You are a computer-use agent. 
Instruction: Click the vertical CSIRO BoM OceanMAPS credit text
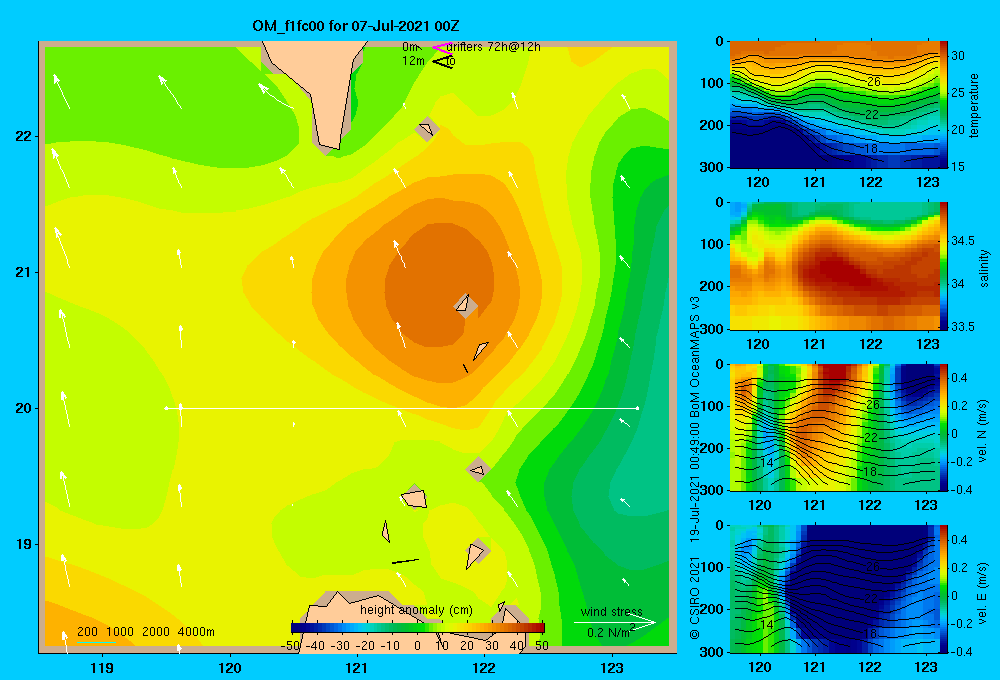[695, 467]
